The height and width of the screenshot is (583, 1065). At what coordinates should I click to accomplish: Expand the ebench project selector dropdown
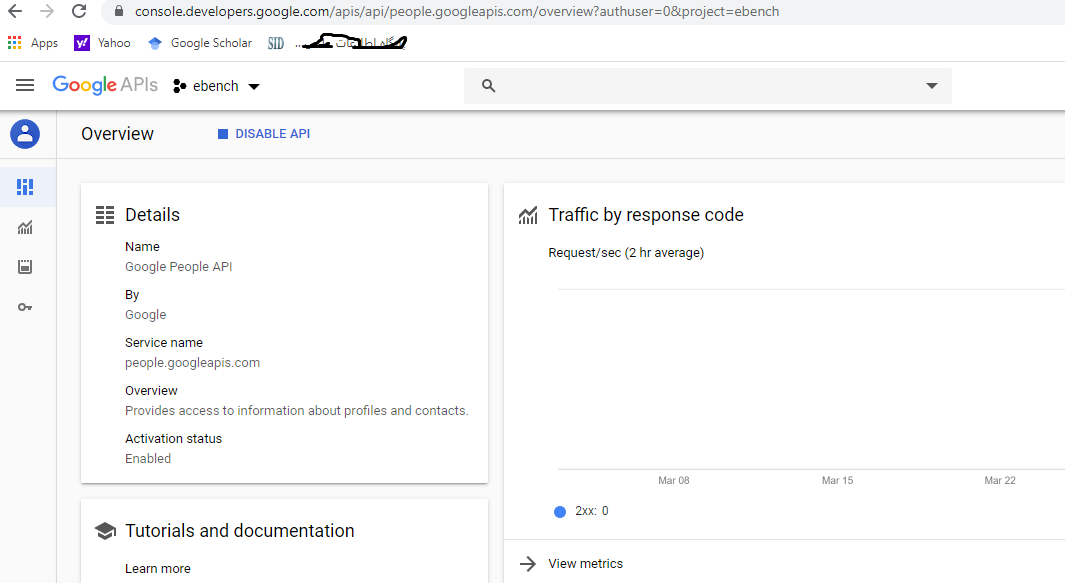[x=254, y=86]
